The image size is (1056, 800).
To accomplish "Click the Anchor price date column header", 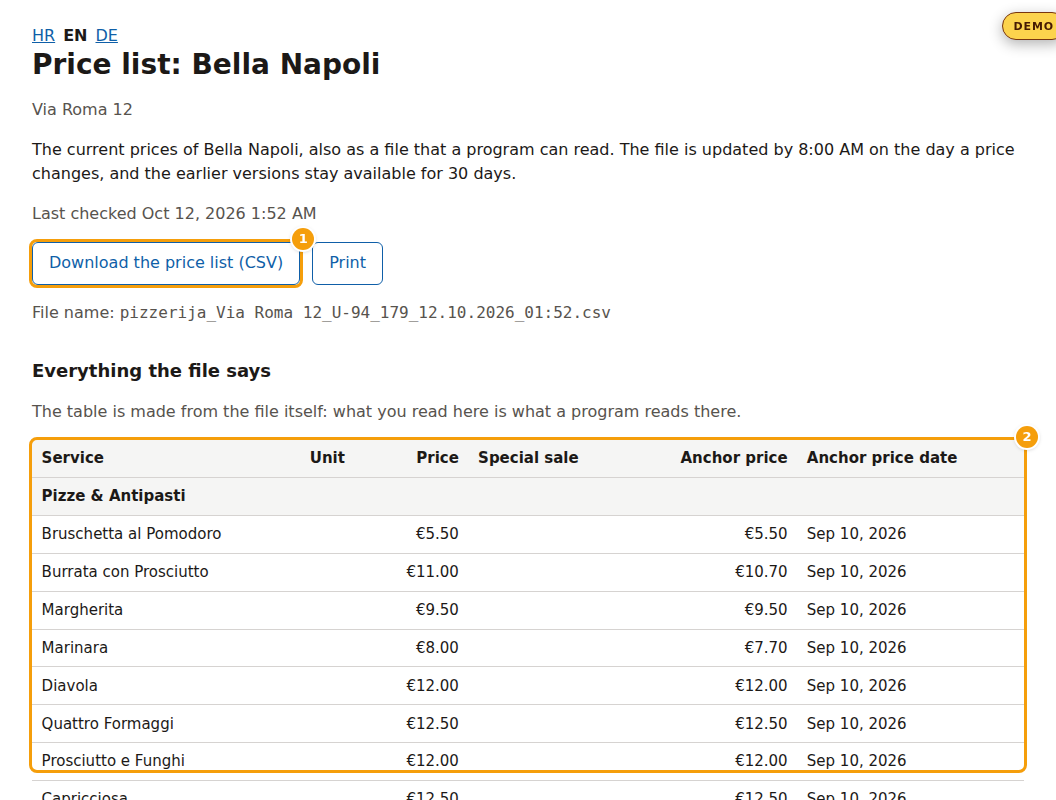I will pos(882,458).
